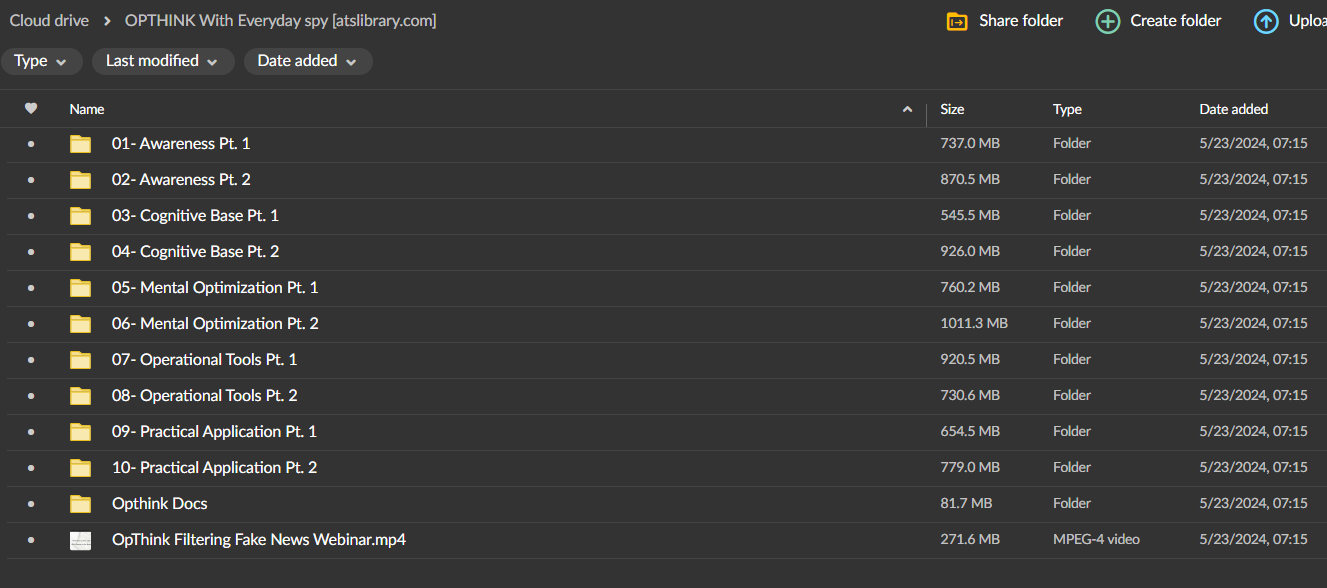Viewport: 1327px width, 588px height.
Task: Sort the list by Size column
Action: [952, 109]
